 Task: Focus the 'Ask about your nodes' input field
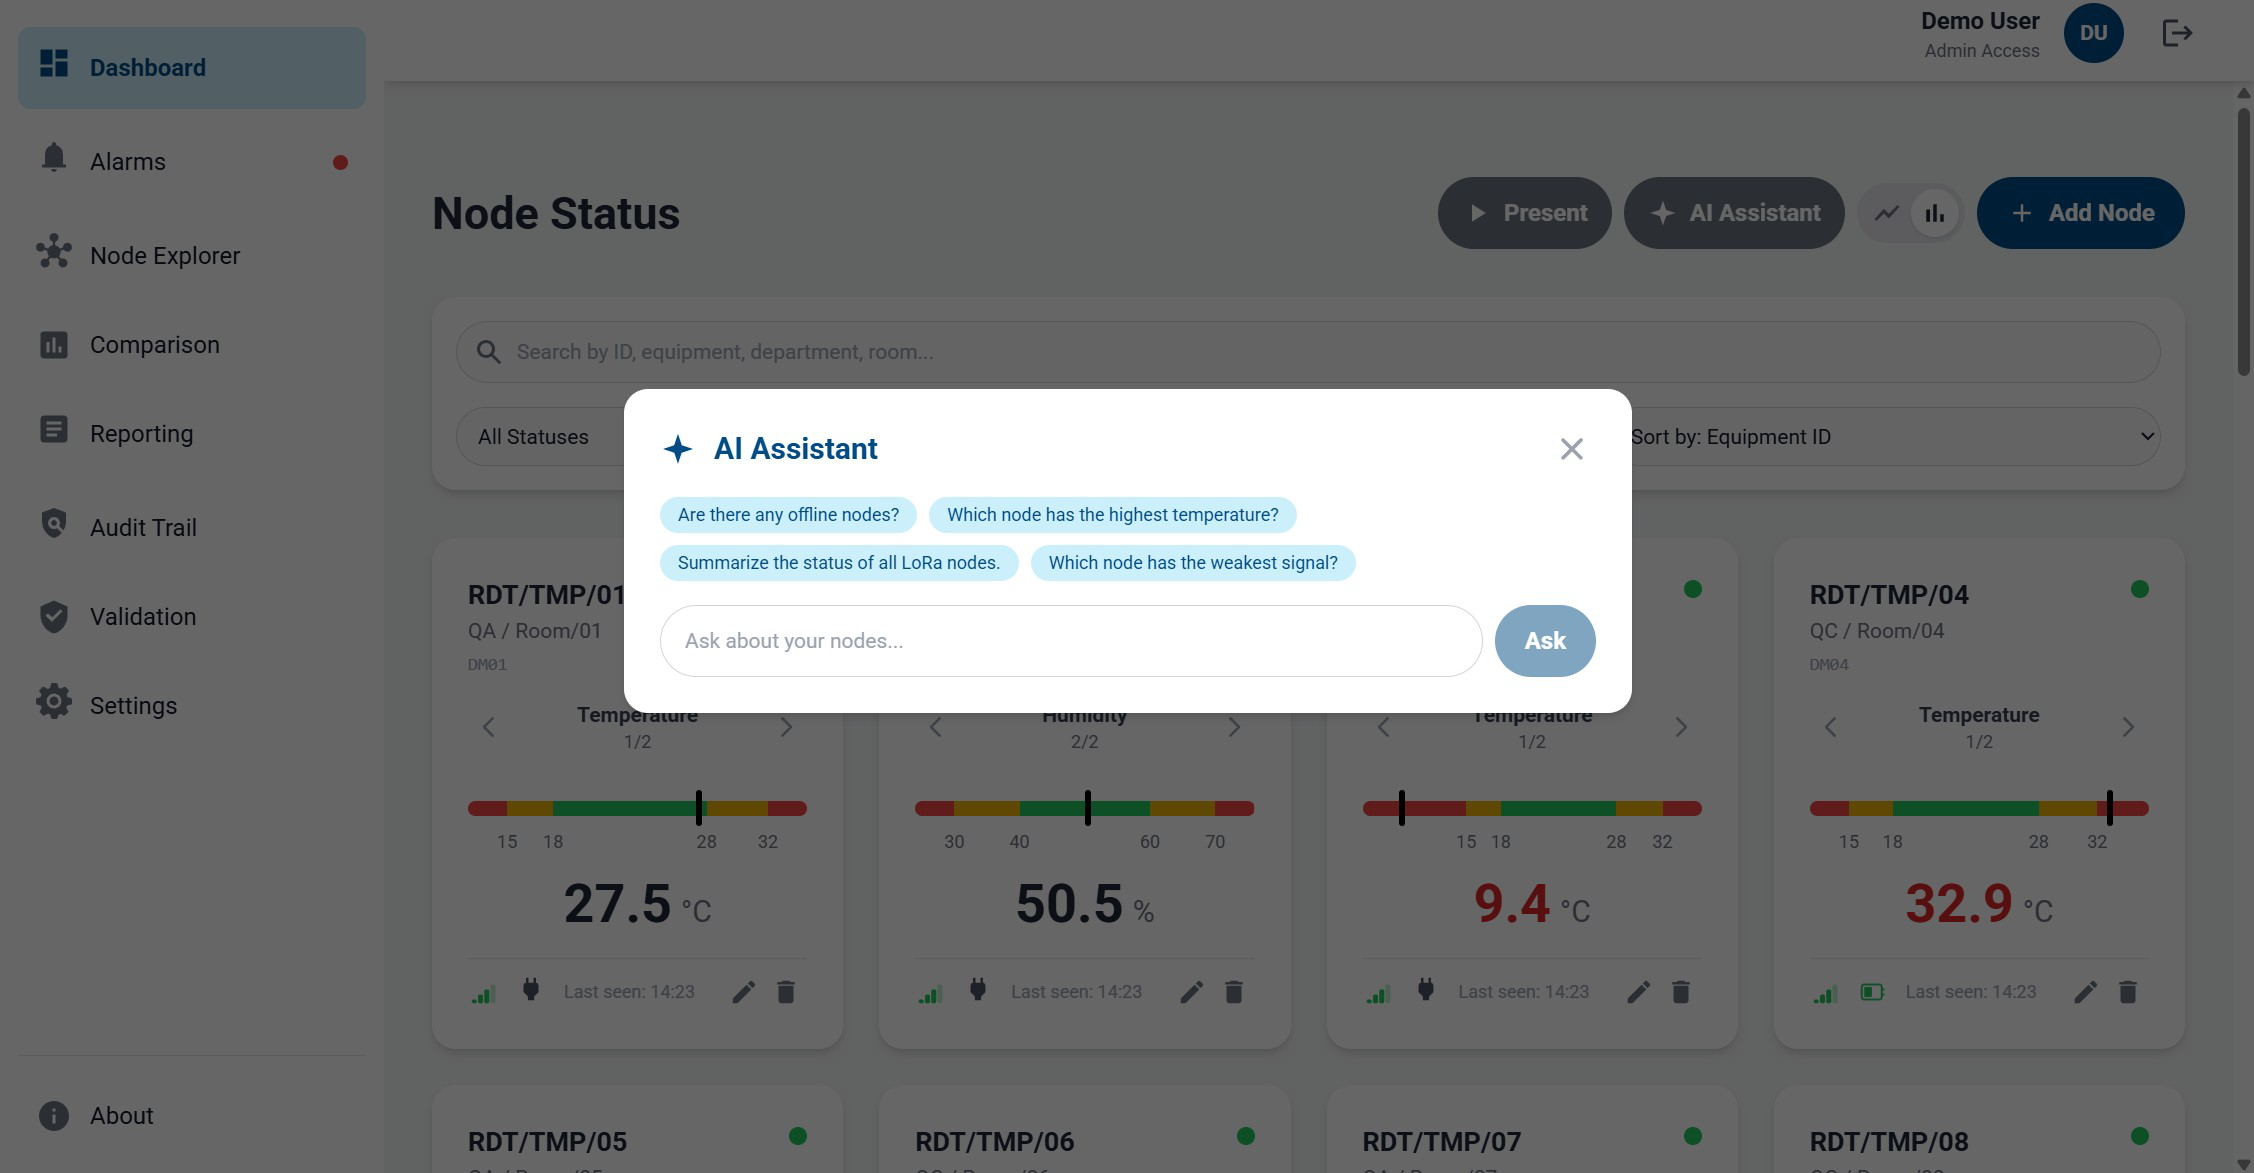click(x=1070, y=641)
